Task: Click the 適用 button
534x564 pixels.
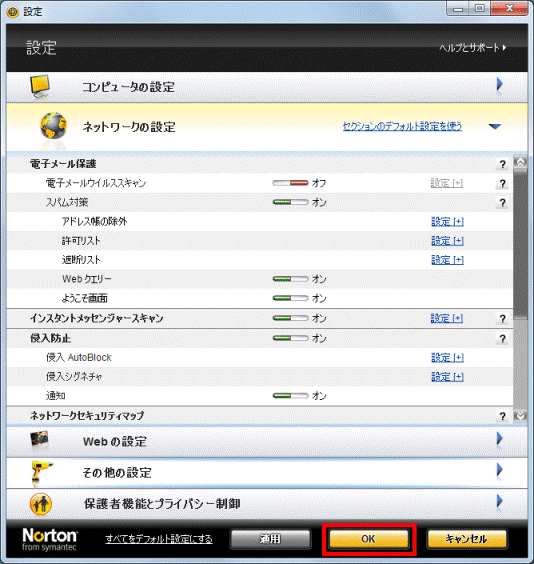Action: click(270, 539)
